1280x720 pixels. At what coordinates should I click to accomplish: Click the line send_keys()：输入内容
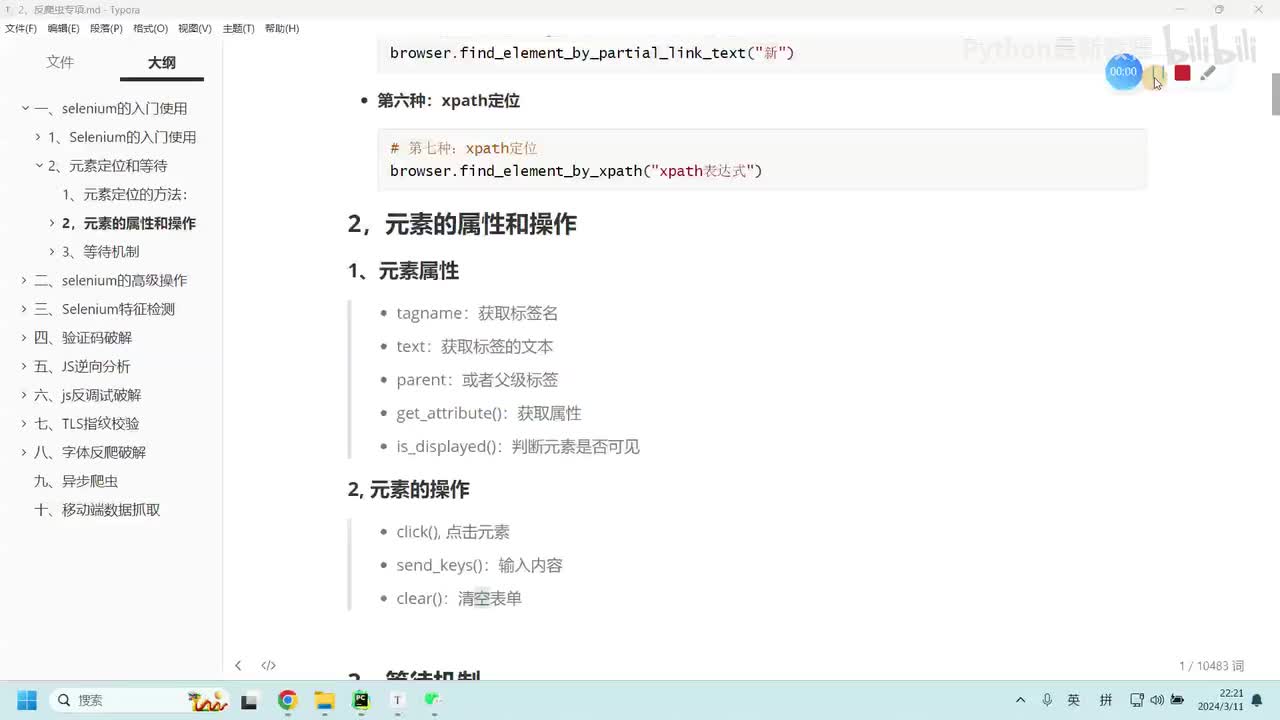(479, 565)
